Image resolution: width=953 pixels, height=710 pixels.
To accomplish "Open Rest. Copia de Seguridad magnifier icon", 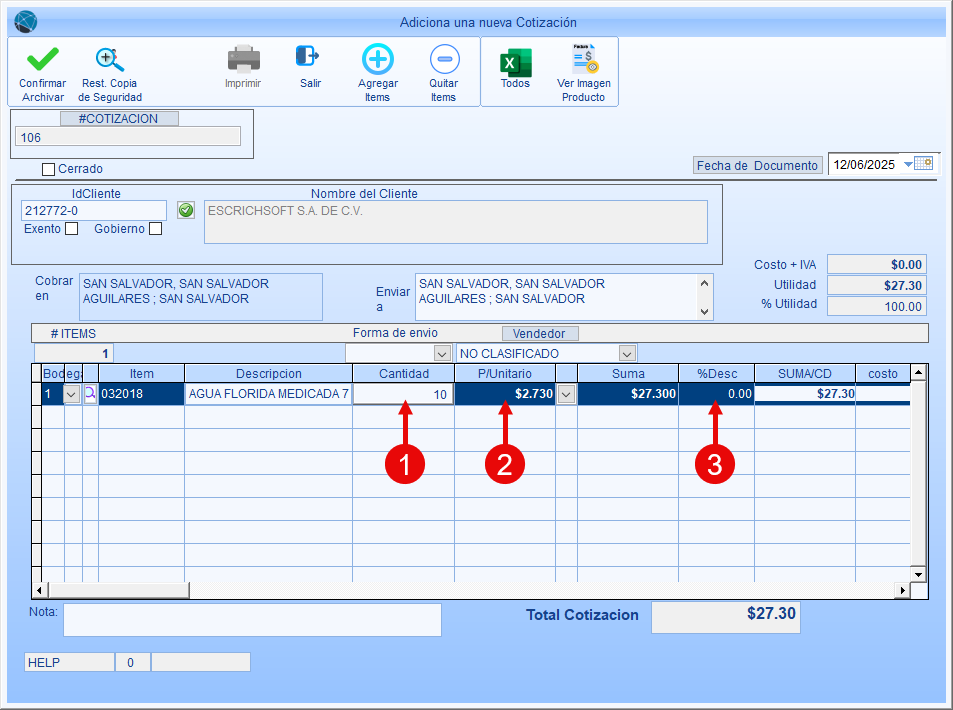I will point(110,60).
